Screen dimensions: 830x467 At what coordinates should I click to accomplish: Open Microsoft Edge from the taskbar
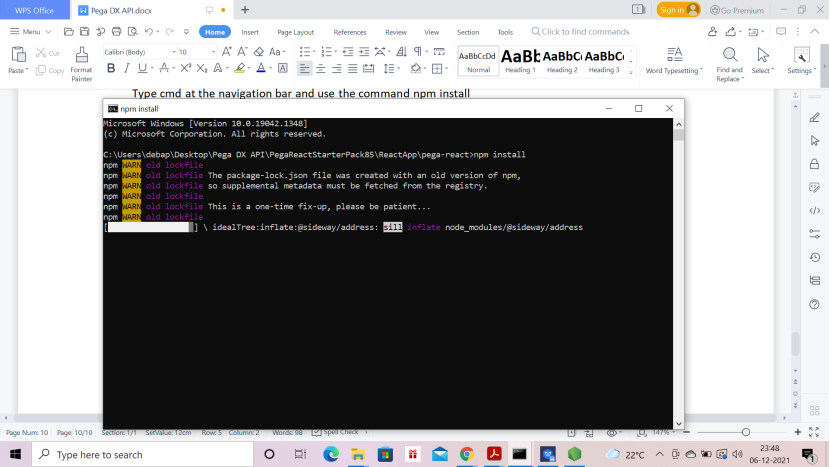tap(331, 454)
